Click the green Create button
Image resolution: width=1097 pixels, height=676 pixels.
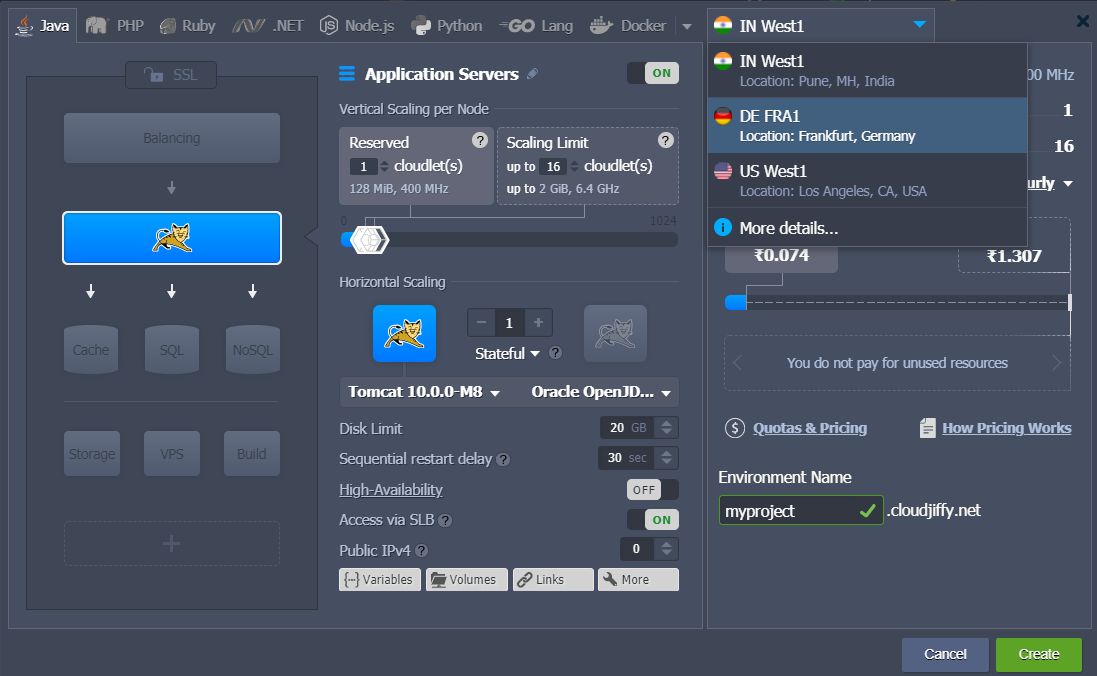pyautogui.click(x=1039, y=654)
